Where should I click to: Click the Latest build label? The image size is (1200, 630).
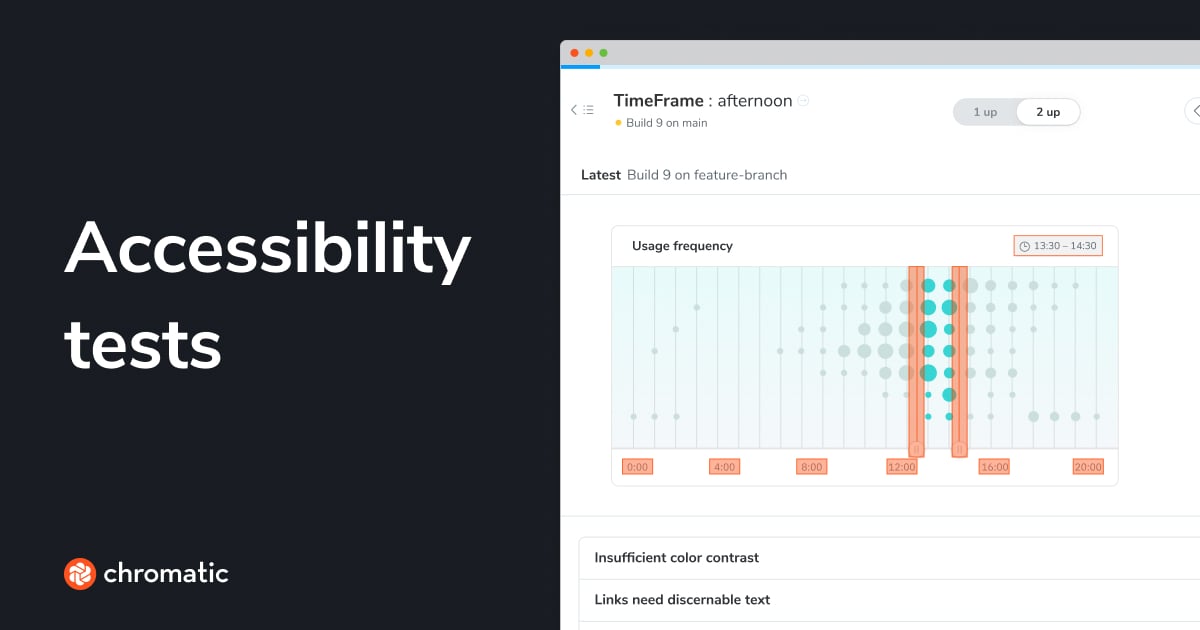pos(601,175)
